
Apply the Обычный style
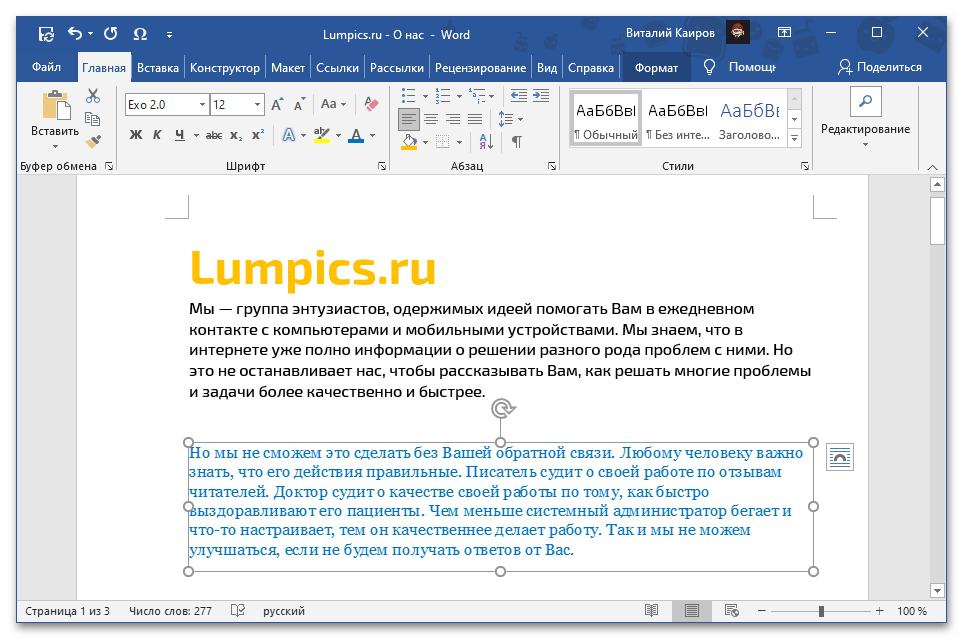(x=606, y=119)
